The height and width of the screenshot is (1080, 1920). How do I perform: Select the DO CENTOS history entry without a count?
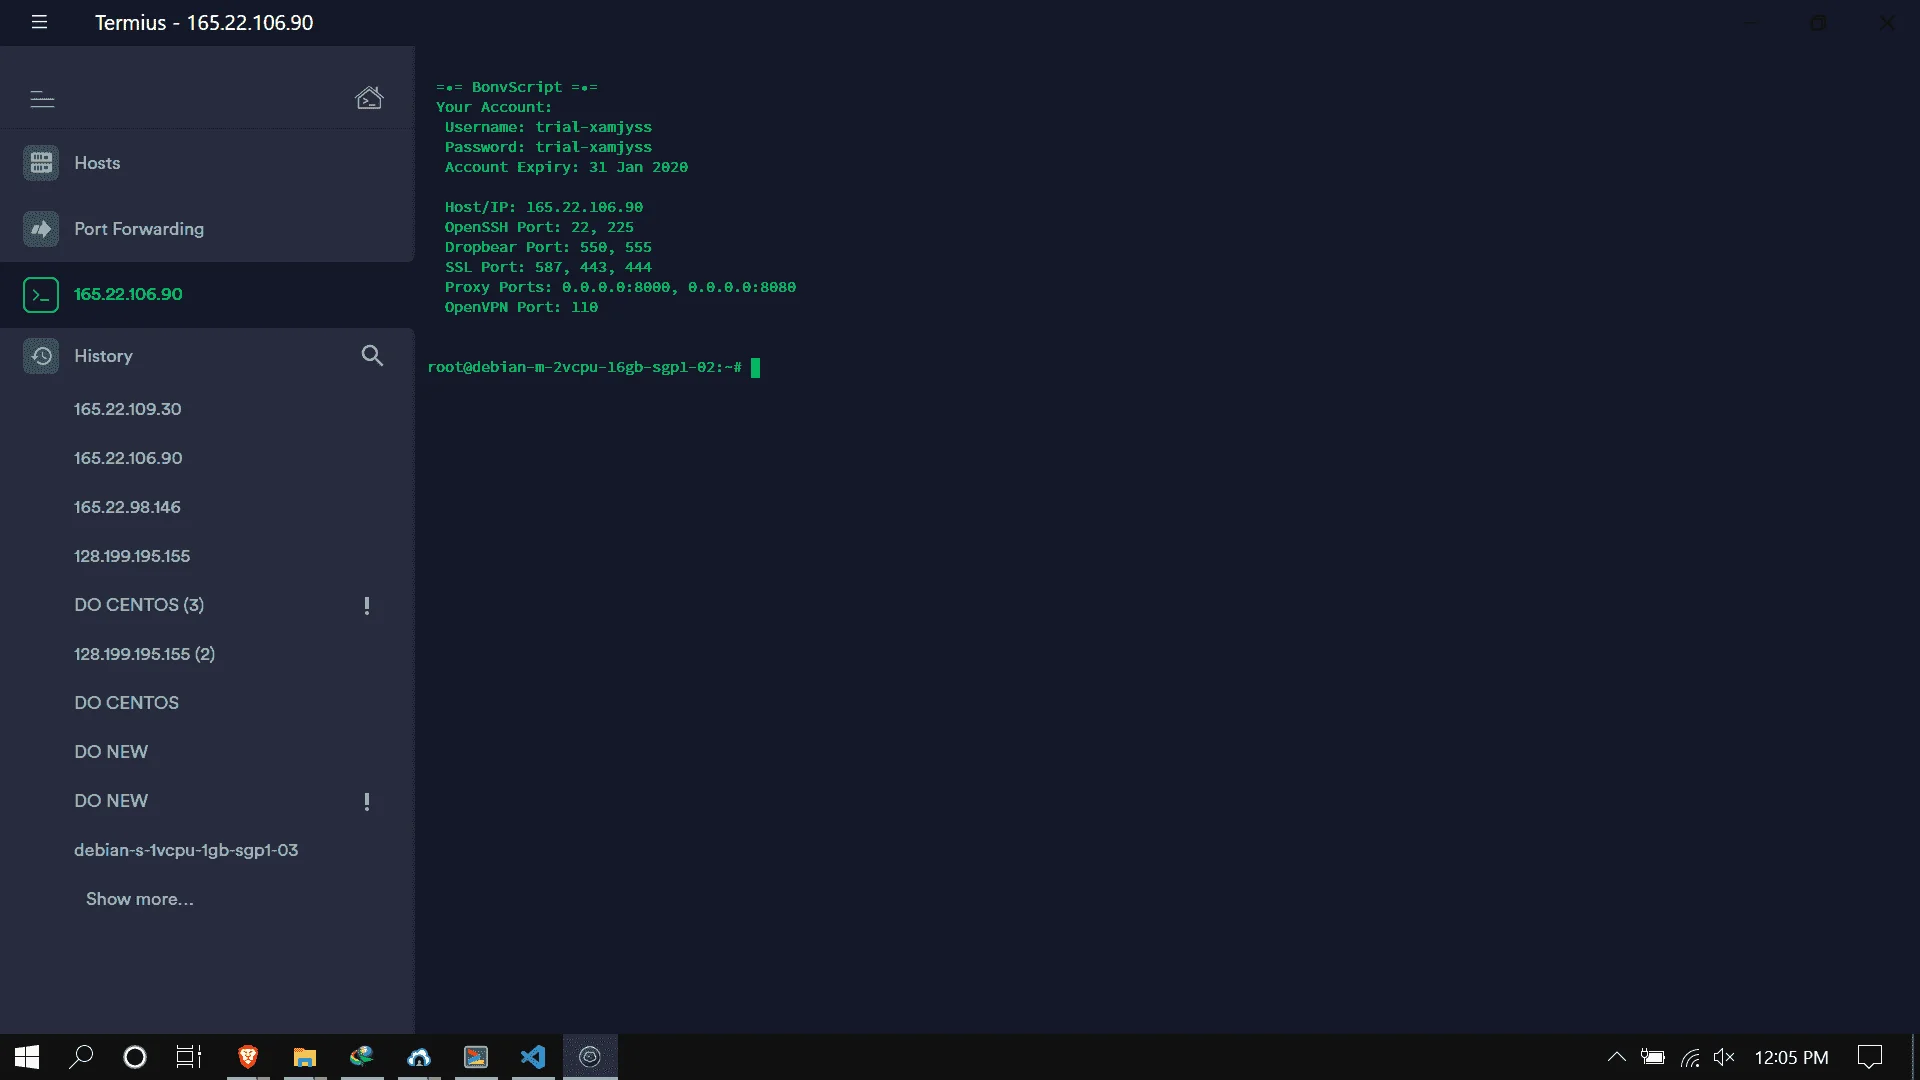126,703
